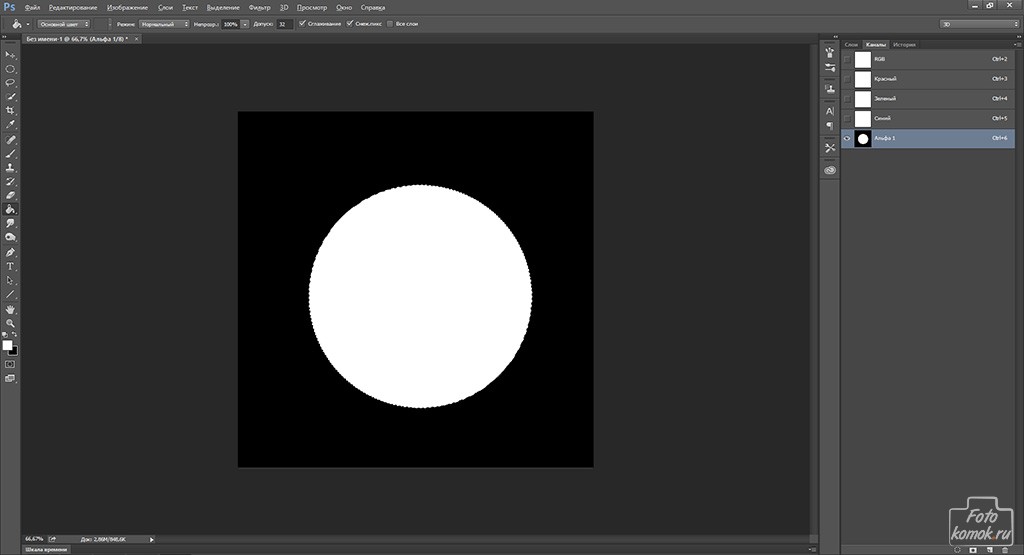Image resolution: width=1024 pixels, height=555 pixels.
Task: Pick the Crop tool
Action: (x=11, y=110)
